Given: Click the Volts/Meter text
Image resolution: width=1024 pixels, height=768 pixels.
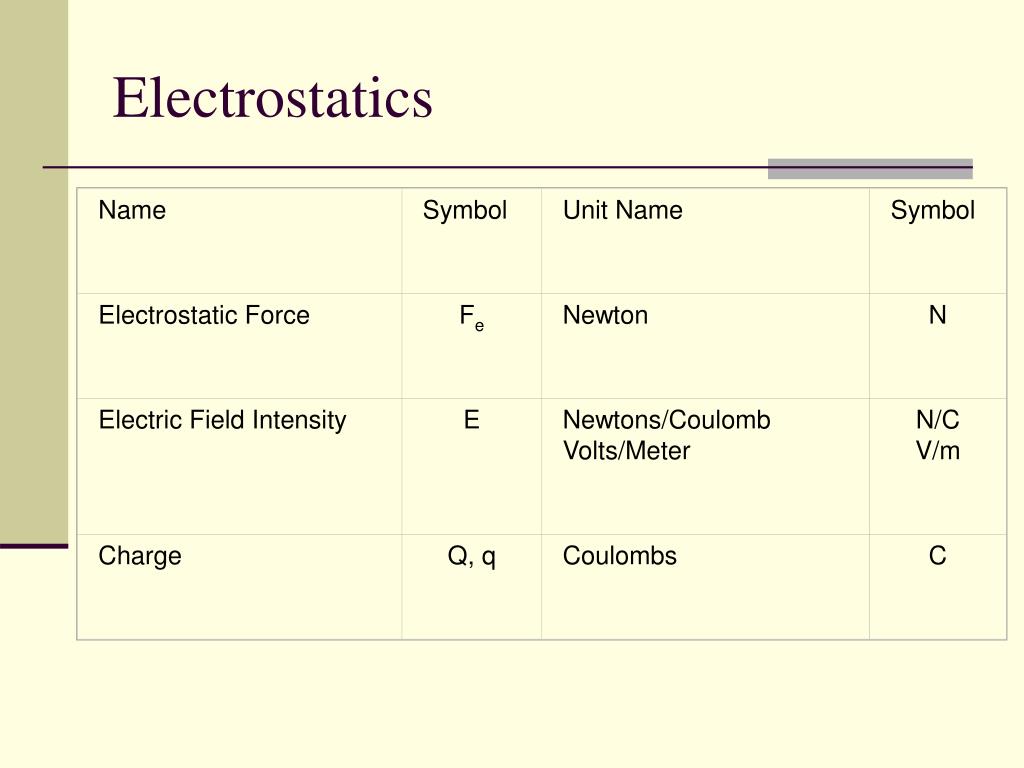Looking at the screenshot, I should point(626,451).
